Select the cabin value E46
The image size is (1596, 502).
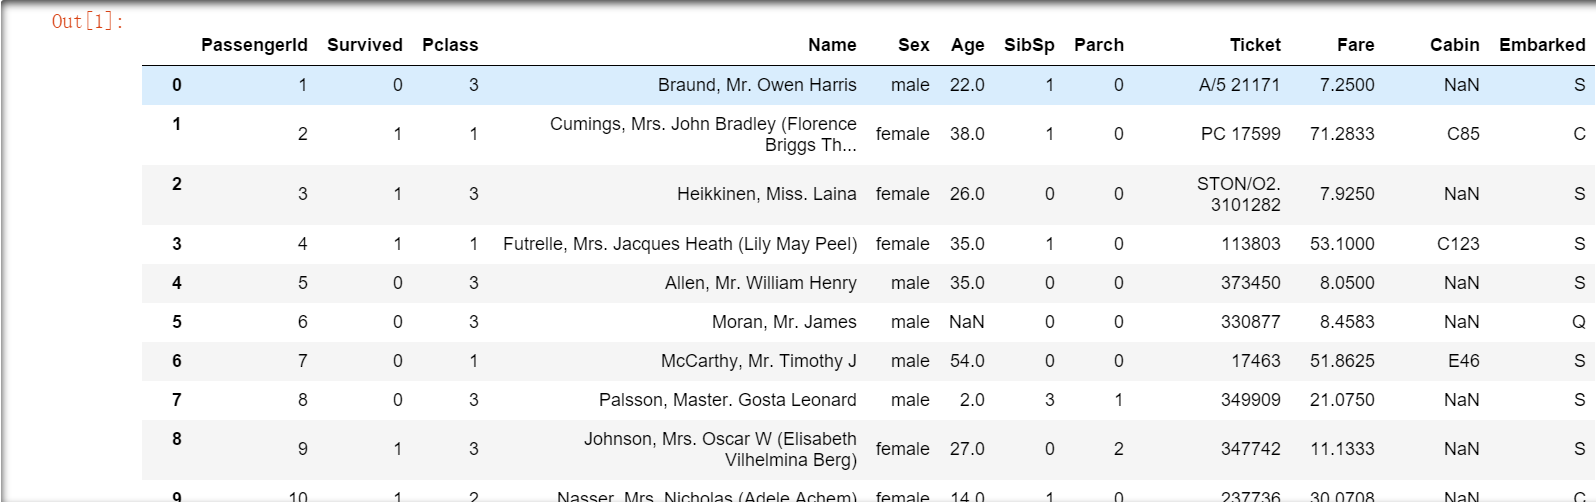tap(1463, 361)
